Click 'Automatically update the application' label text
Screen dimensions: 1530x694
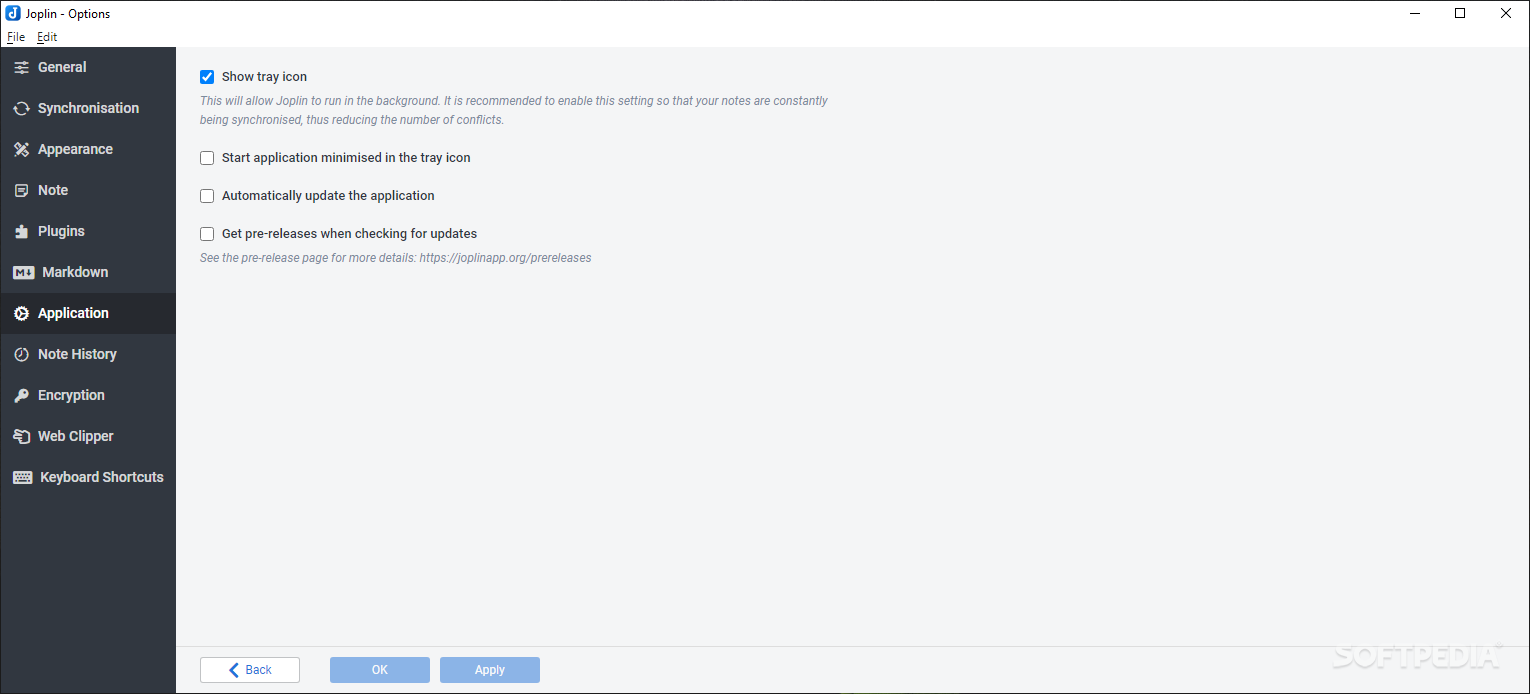pyautogui.click(x=328, y=195)
